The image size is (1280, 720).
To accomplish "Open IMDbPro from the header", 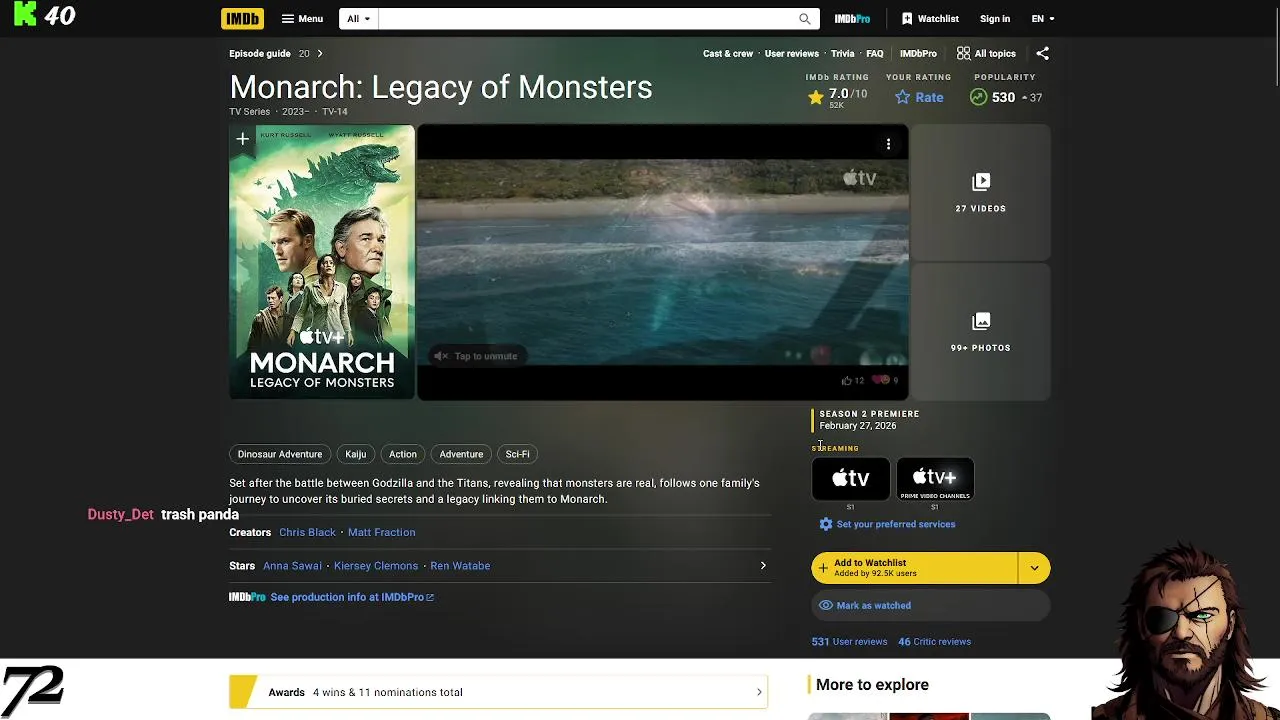I will 852,18.
